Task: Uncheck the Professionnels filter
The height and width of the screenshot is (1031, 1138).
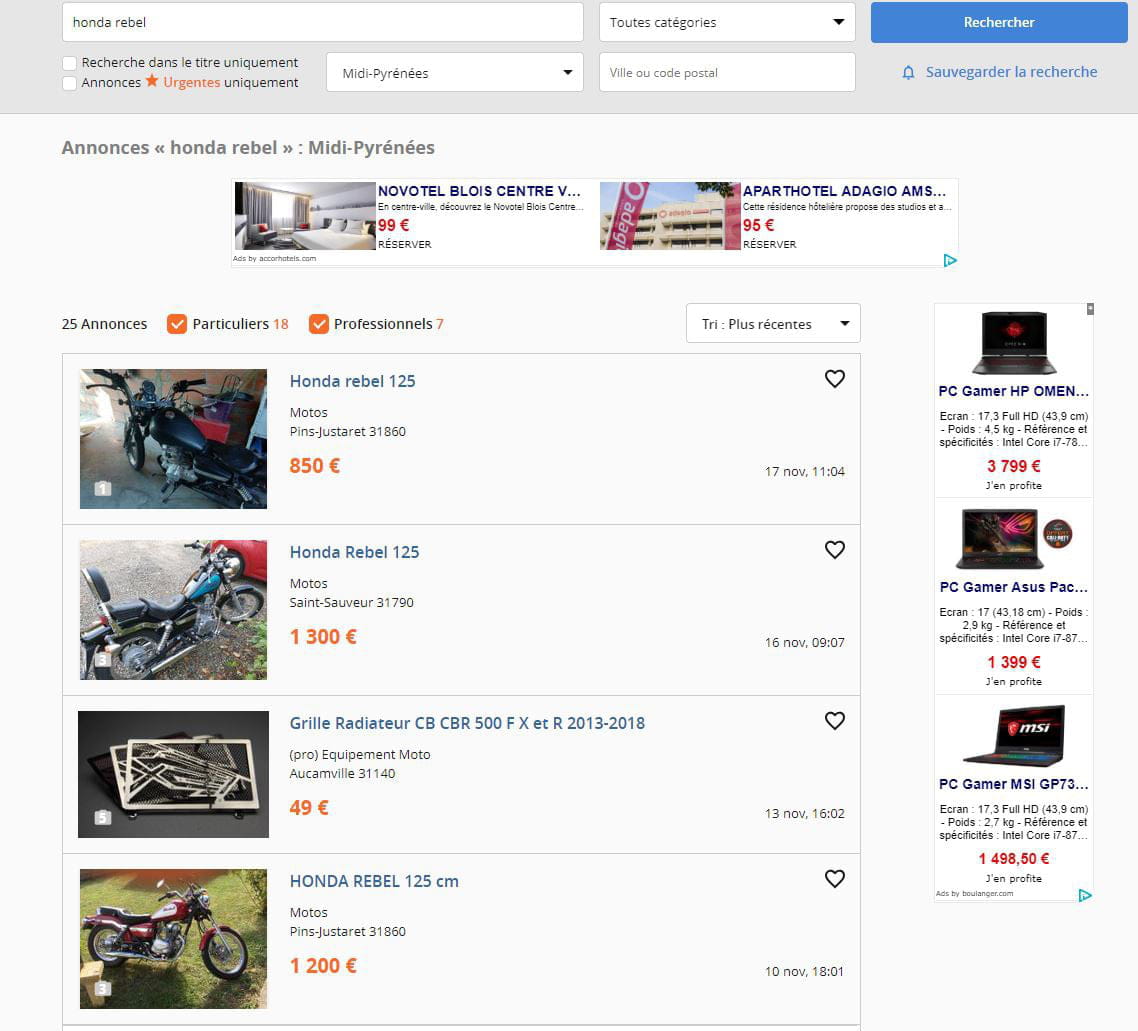Action: pos(319,324)
